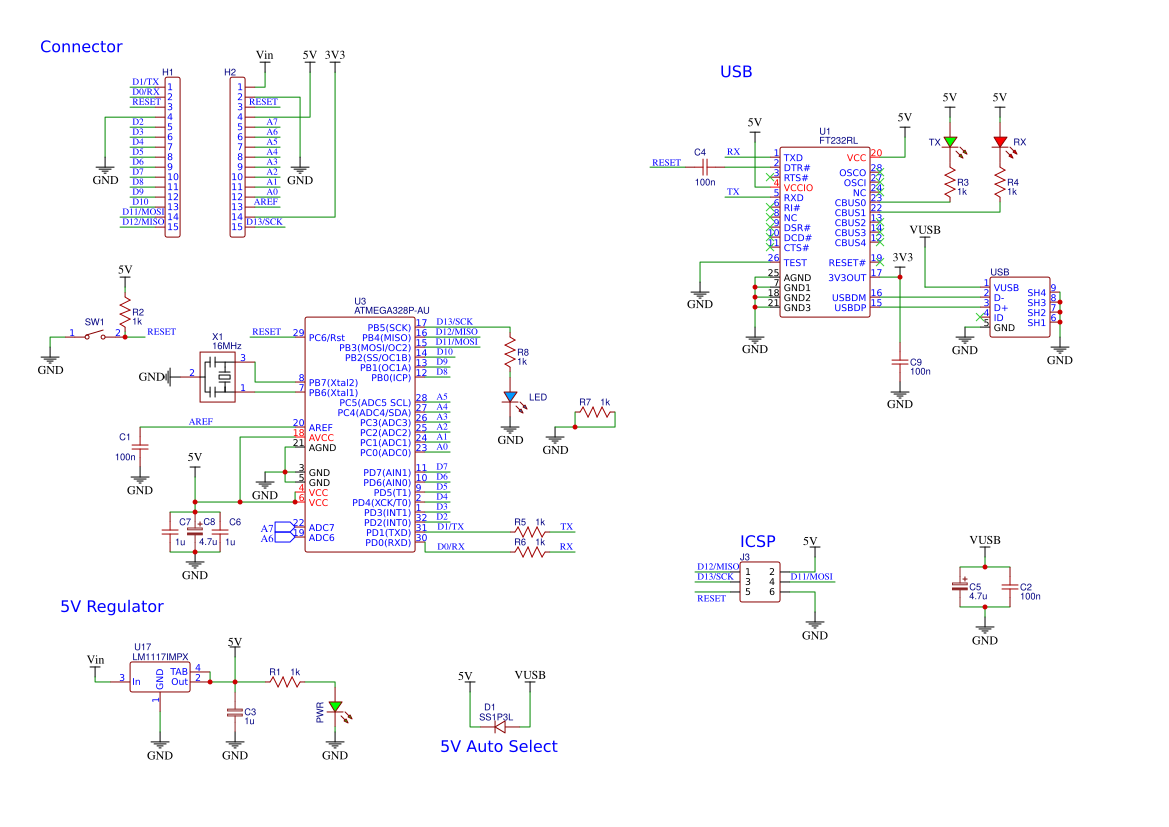Click the X1 16MHz crystal symbol
This screenshot has width=1169, height=827.
218,377
